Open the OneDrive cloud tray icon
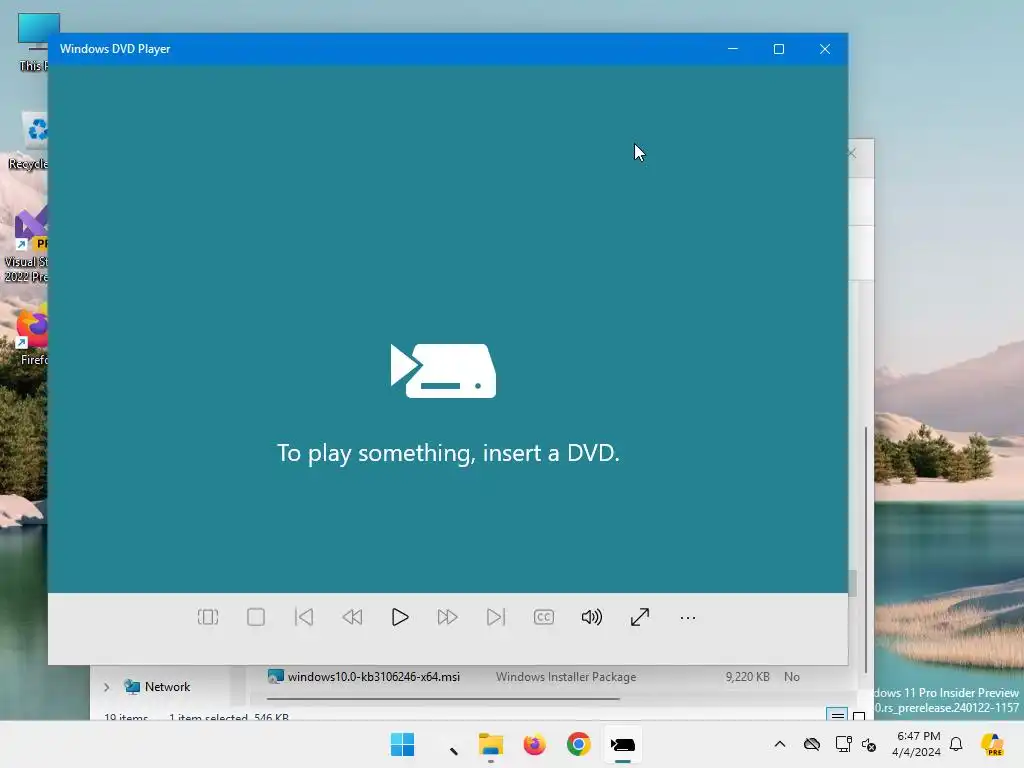This screenshot has width=1024, height=768. 812,744
